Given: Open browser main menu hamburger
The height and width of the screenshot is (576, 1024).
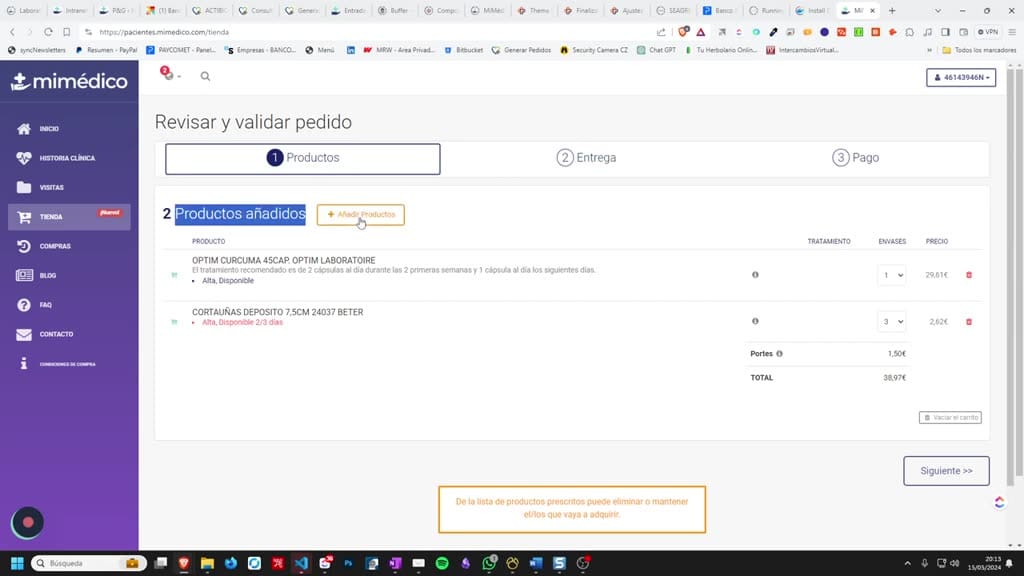Looking at the screenshot, I should 1012,31.
